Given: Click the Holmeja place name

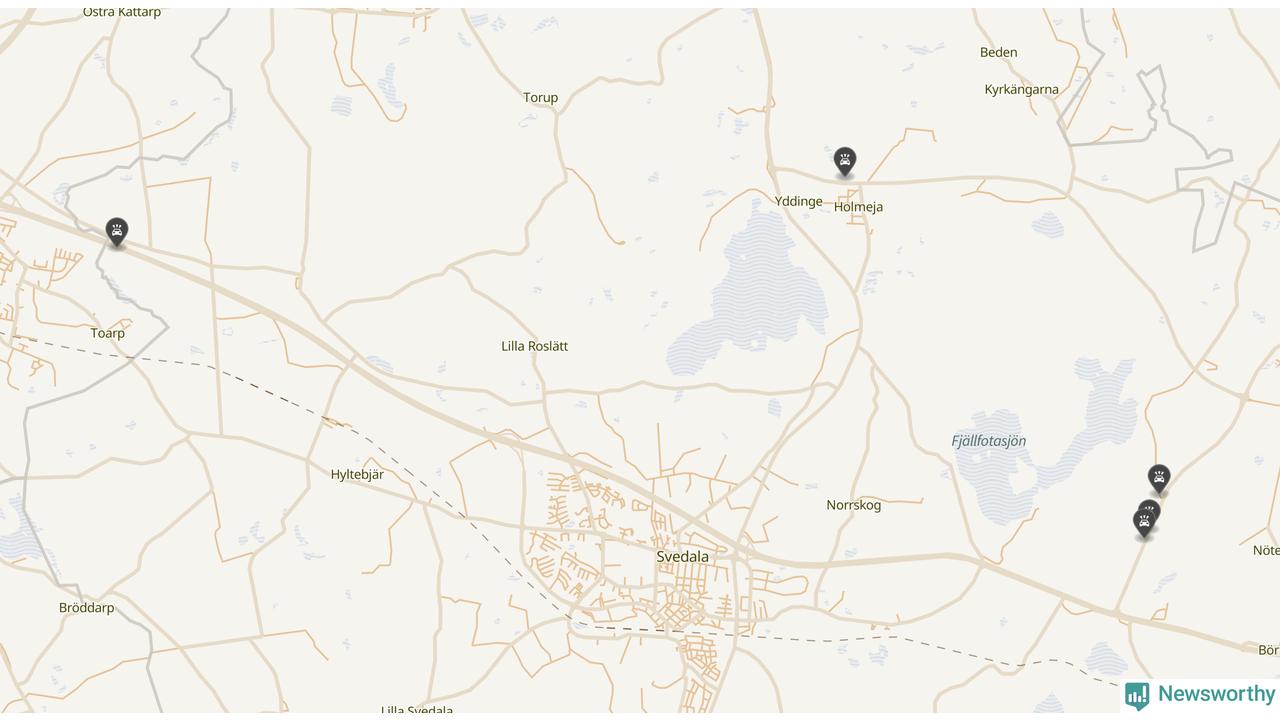Looking at the screenshot, I should [858, 207].
